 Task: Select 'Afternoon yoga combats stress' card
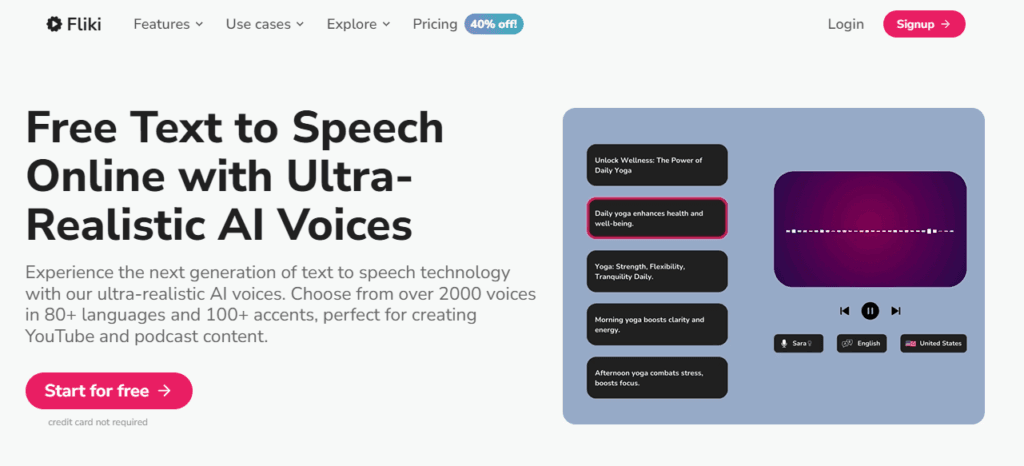tap(657, 378)
